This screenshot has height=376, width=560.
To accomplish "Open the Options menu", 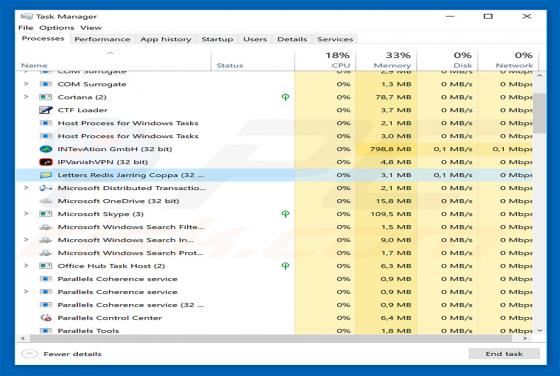I will click(x=57, y=28).
